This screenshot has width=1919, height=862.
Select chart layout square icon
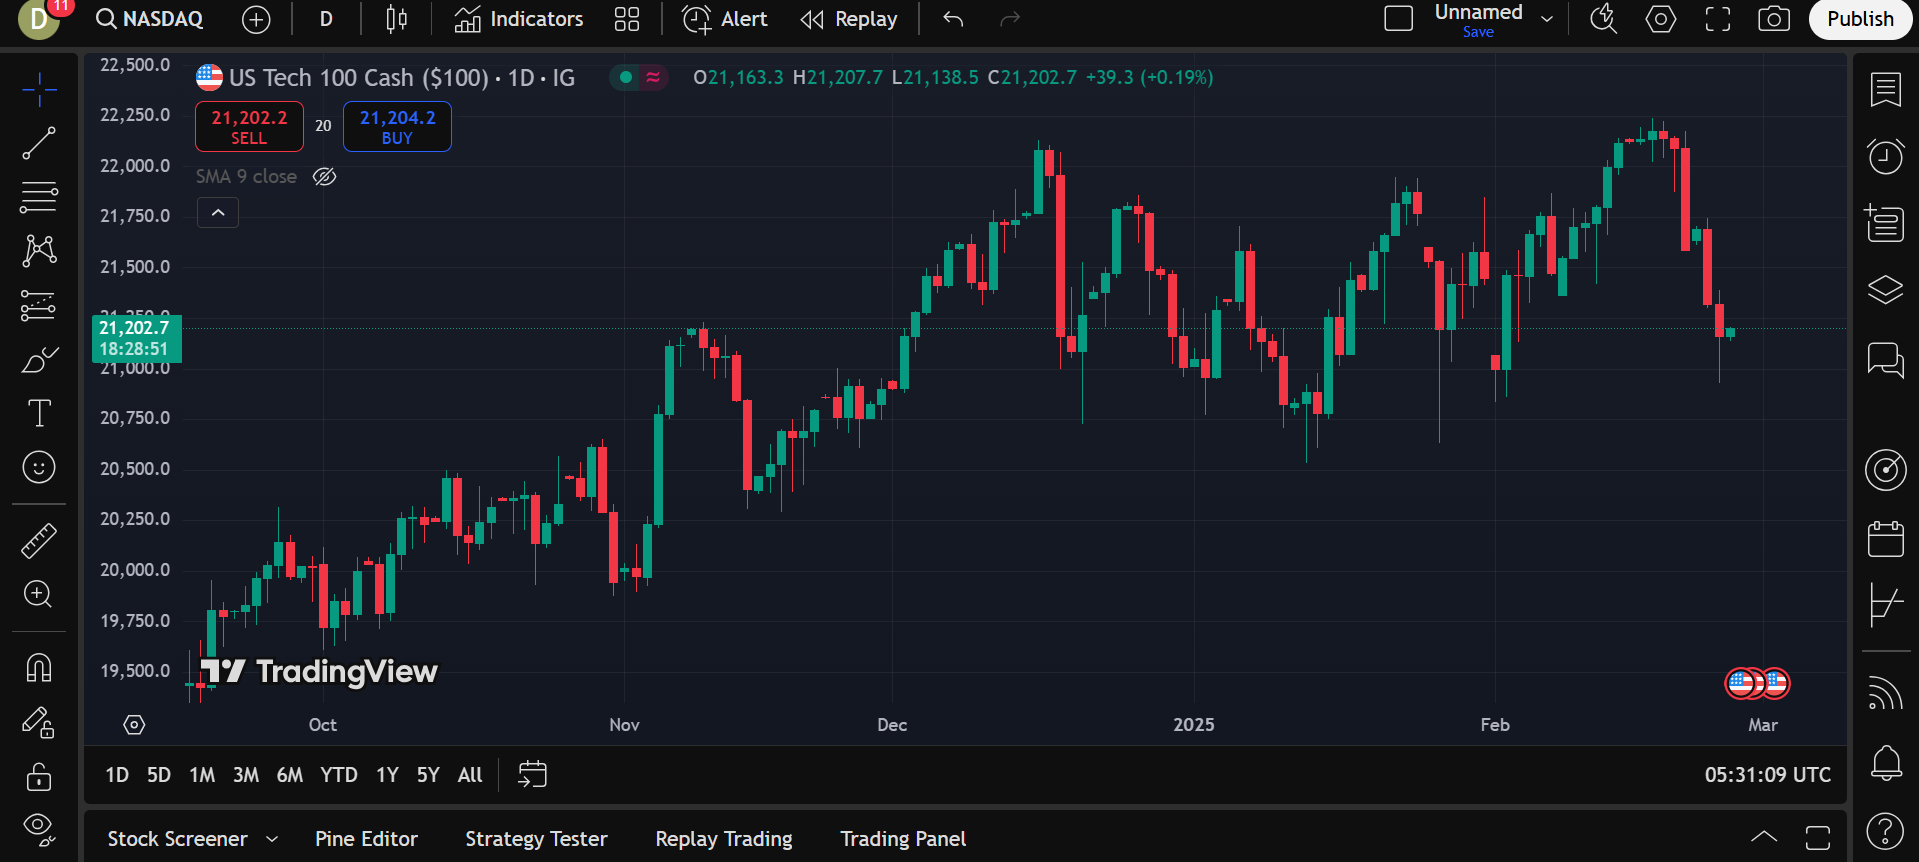point(1398,19)
